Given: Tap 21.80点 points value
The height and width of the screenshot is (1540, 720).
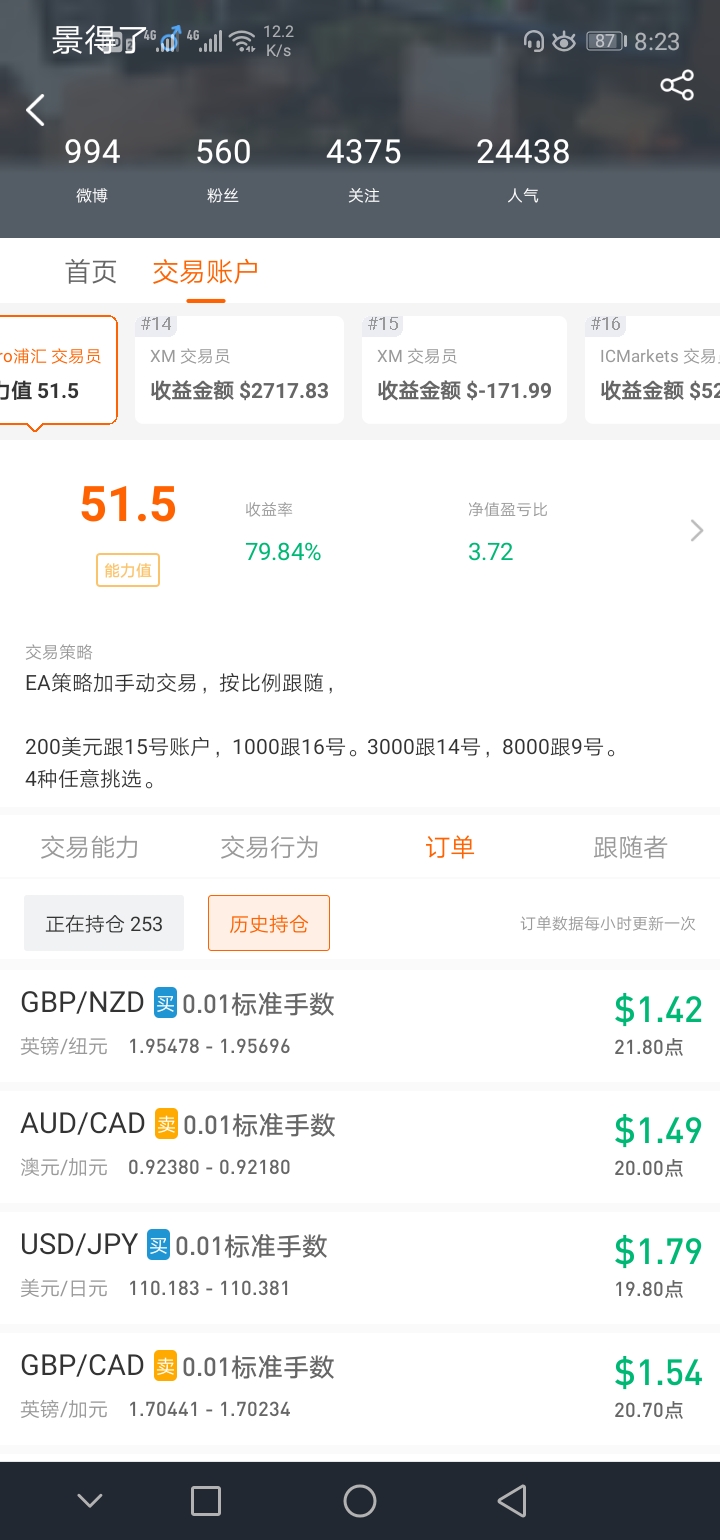Looking at the screenshot, I should coord(649,1047).
